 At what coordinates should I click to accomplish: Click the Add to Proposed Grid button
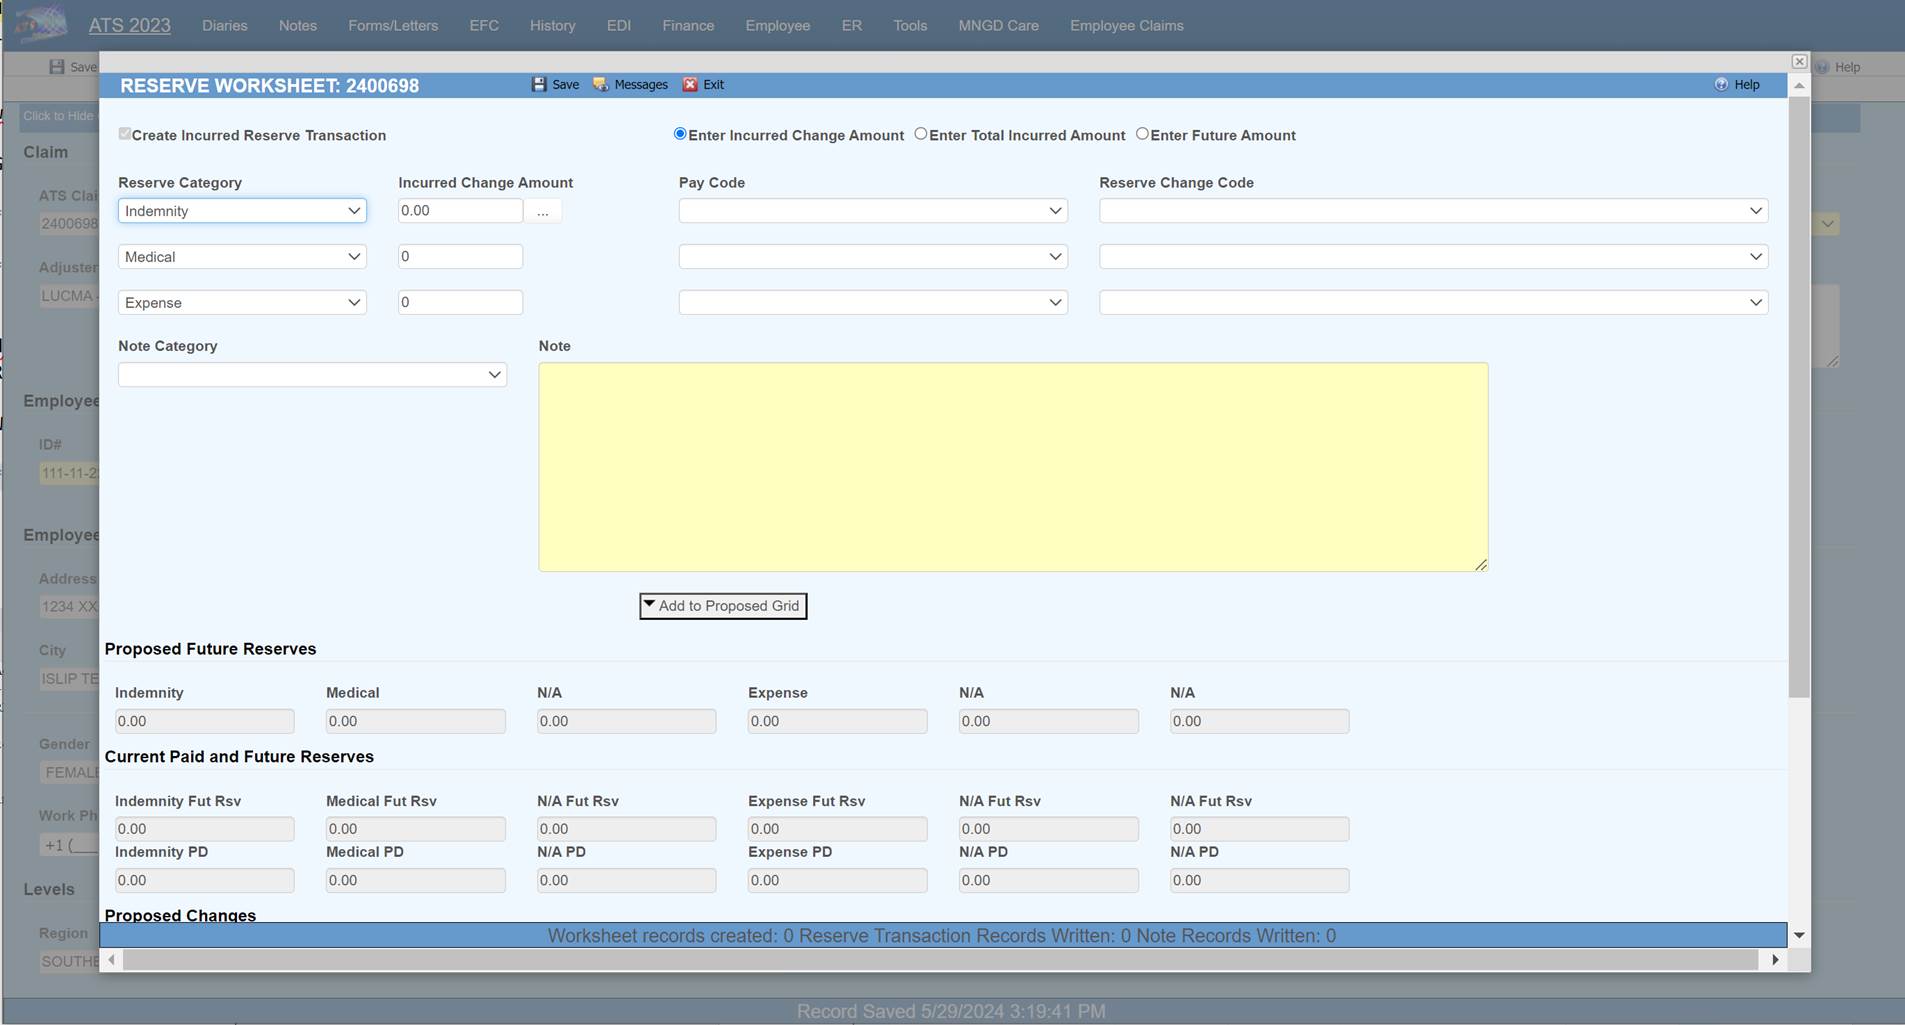(722, 605)
